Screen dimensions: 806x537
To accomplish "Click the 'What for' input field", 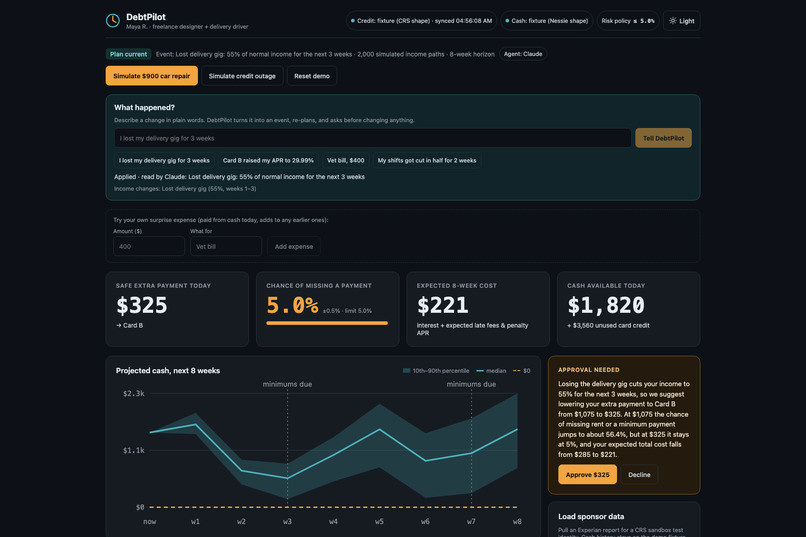I will tap(226, 246).
